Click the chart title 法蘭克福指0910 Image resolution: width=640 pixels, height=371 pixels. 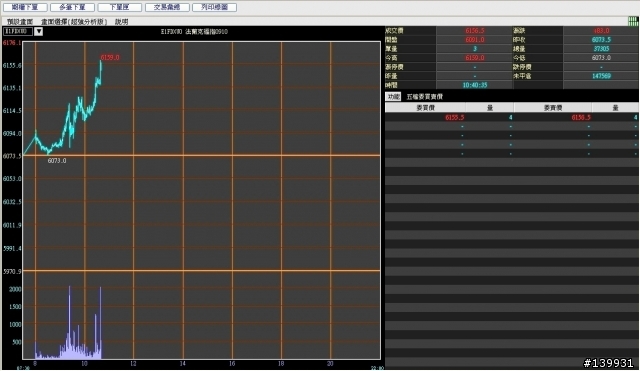206,31
